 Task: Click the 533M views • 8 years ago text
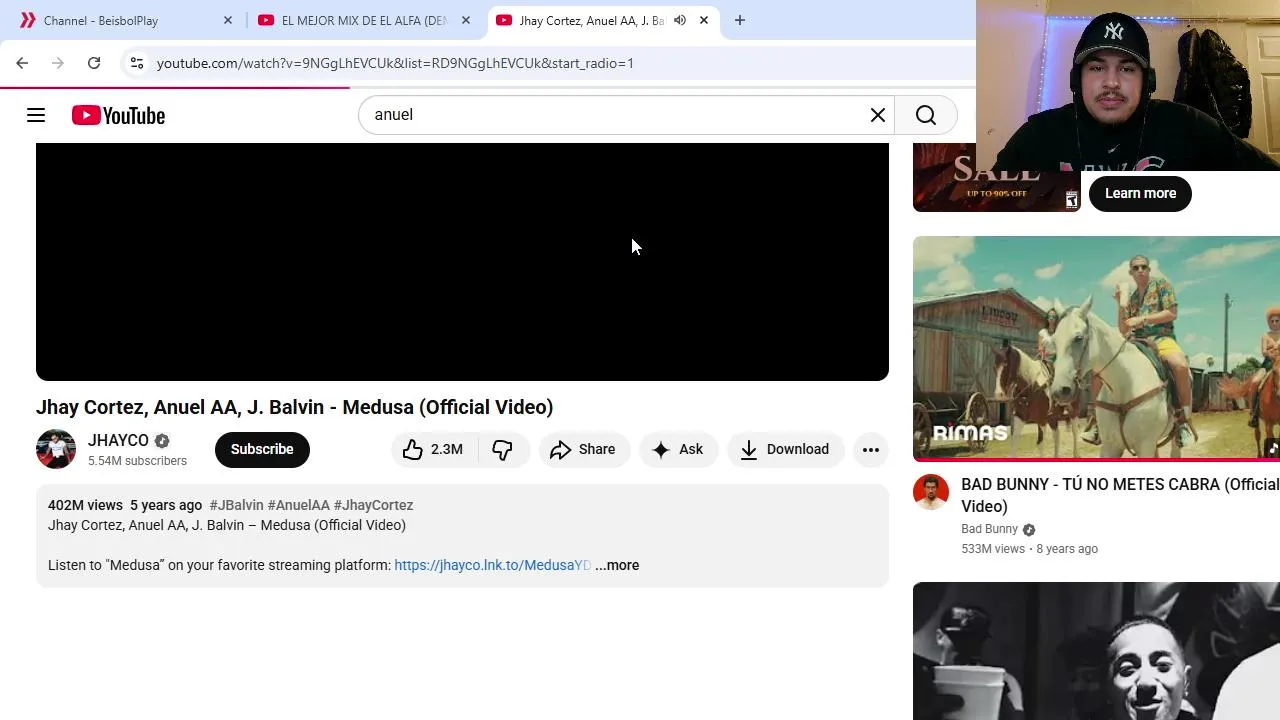point(1029,549)
